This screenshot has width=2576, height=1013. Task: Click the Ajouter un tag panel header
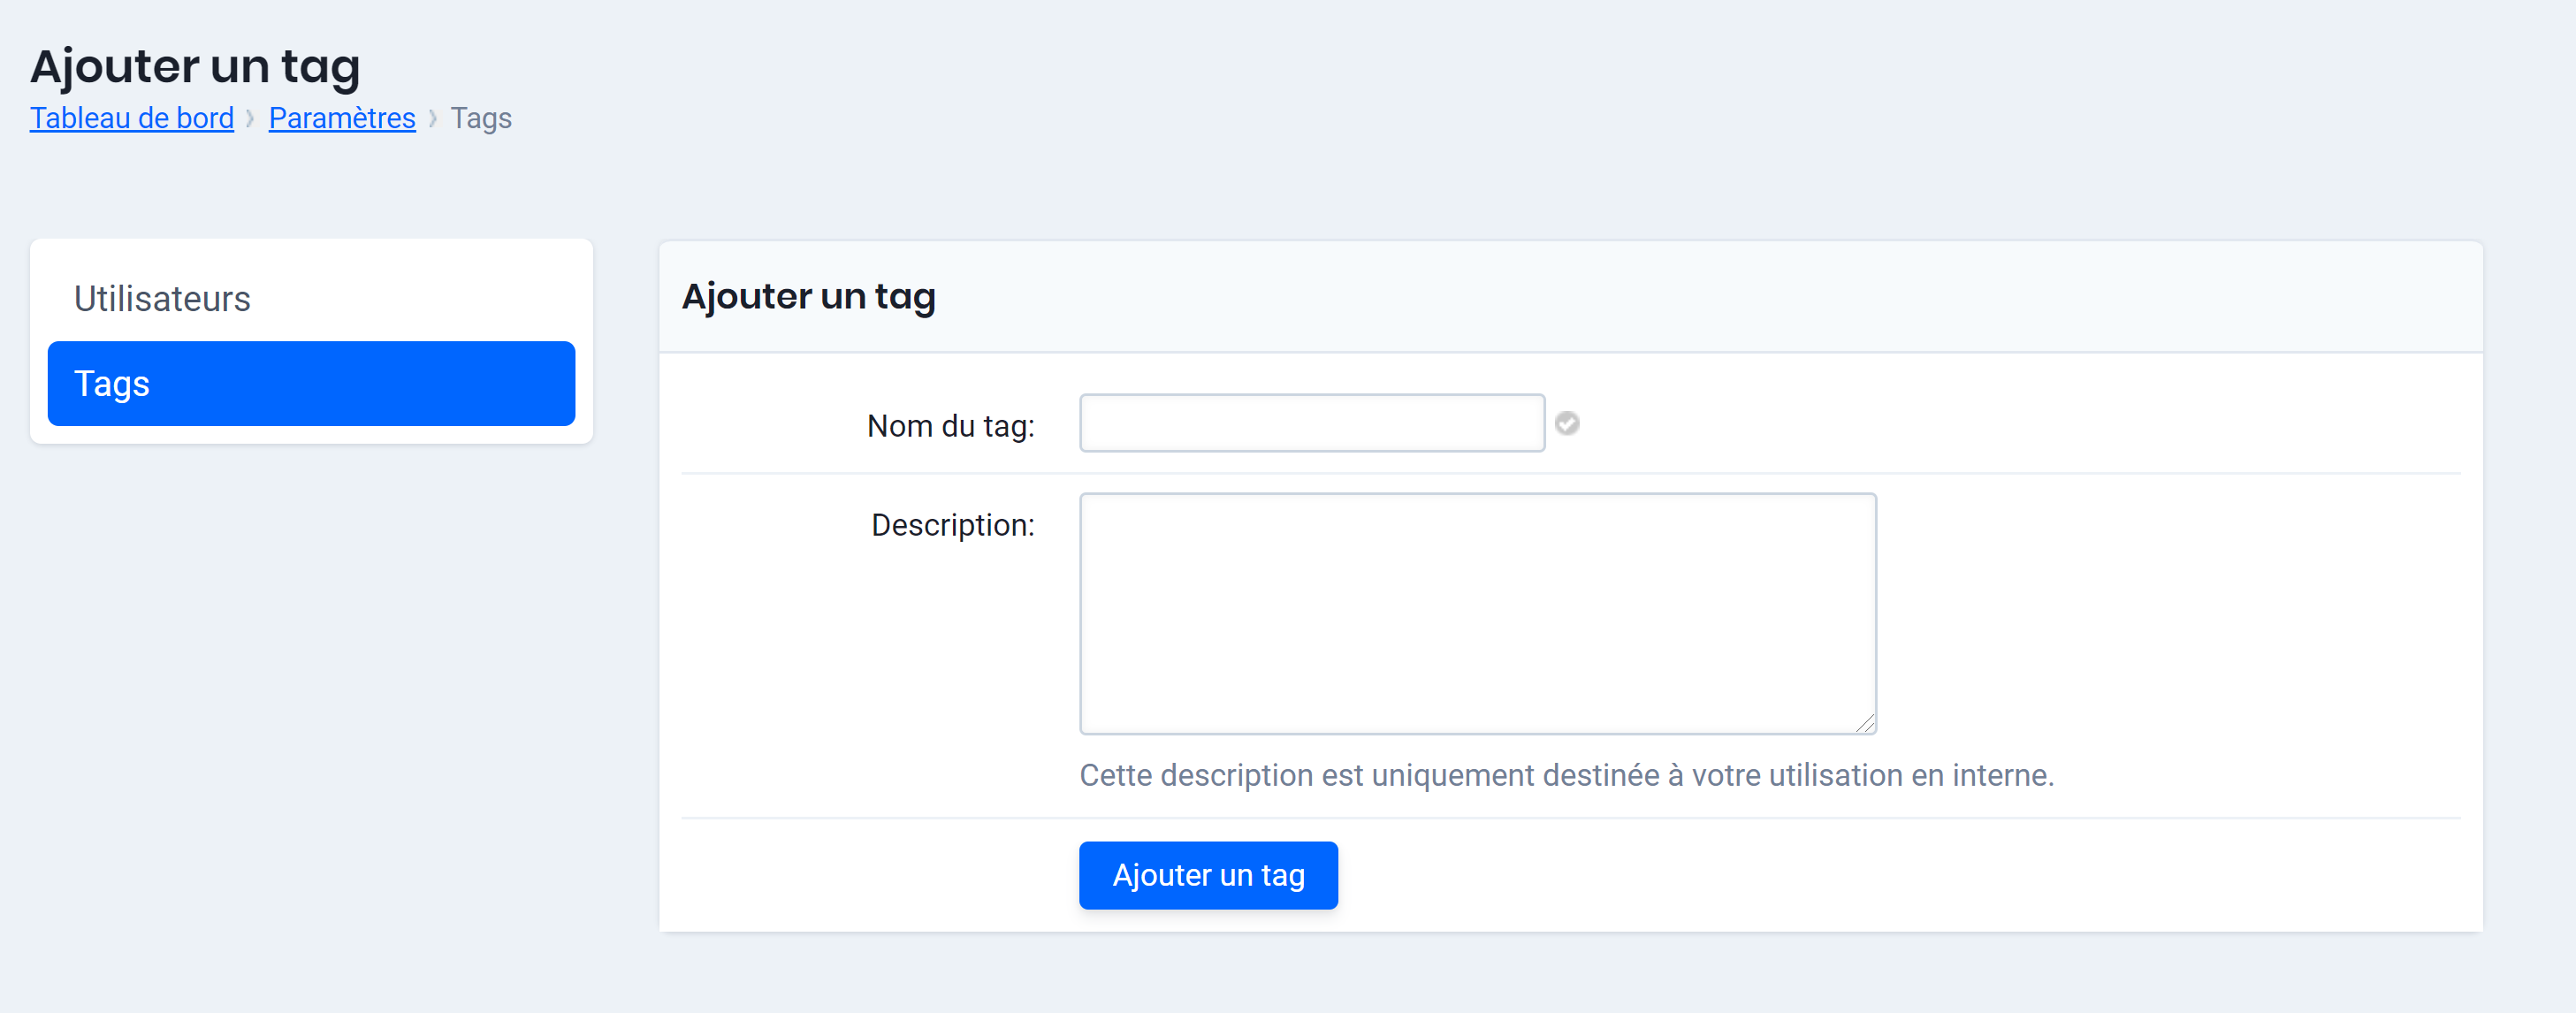point(808,295)
